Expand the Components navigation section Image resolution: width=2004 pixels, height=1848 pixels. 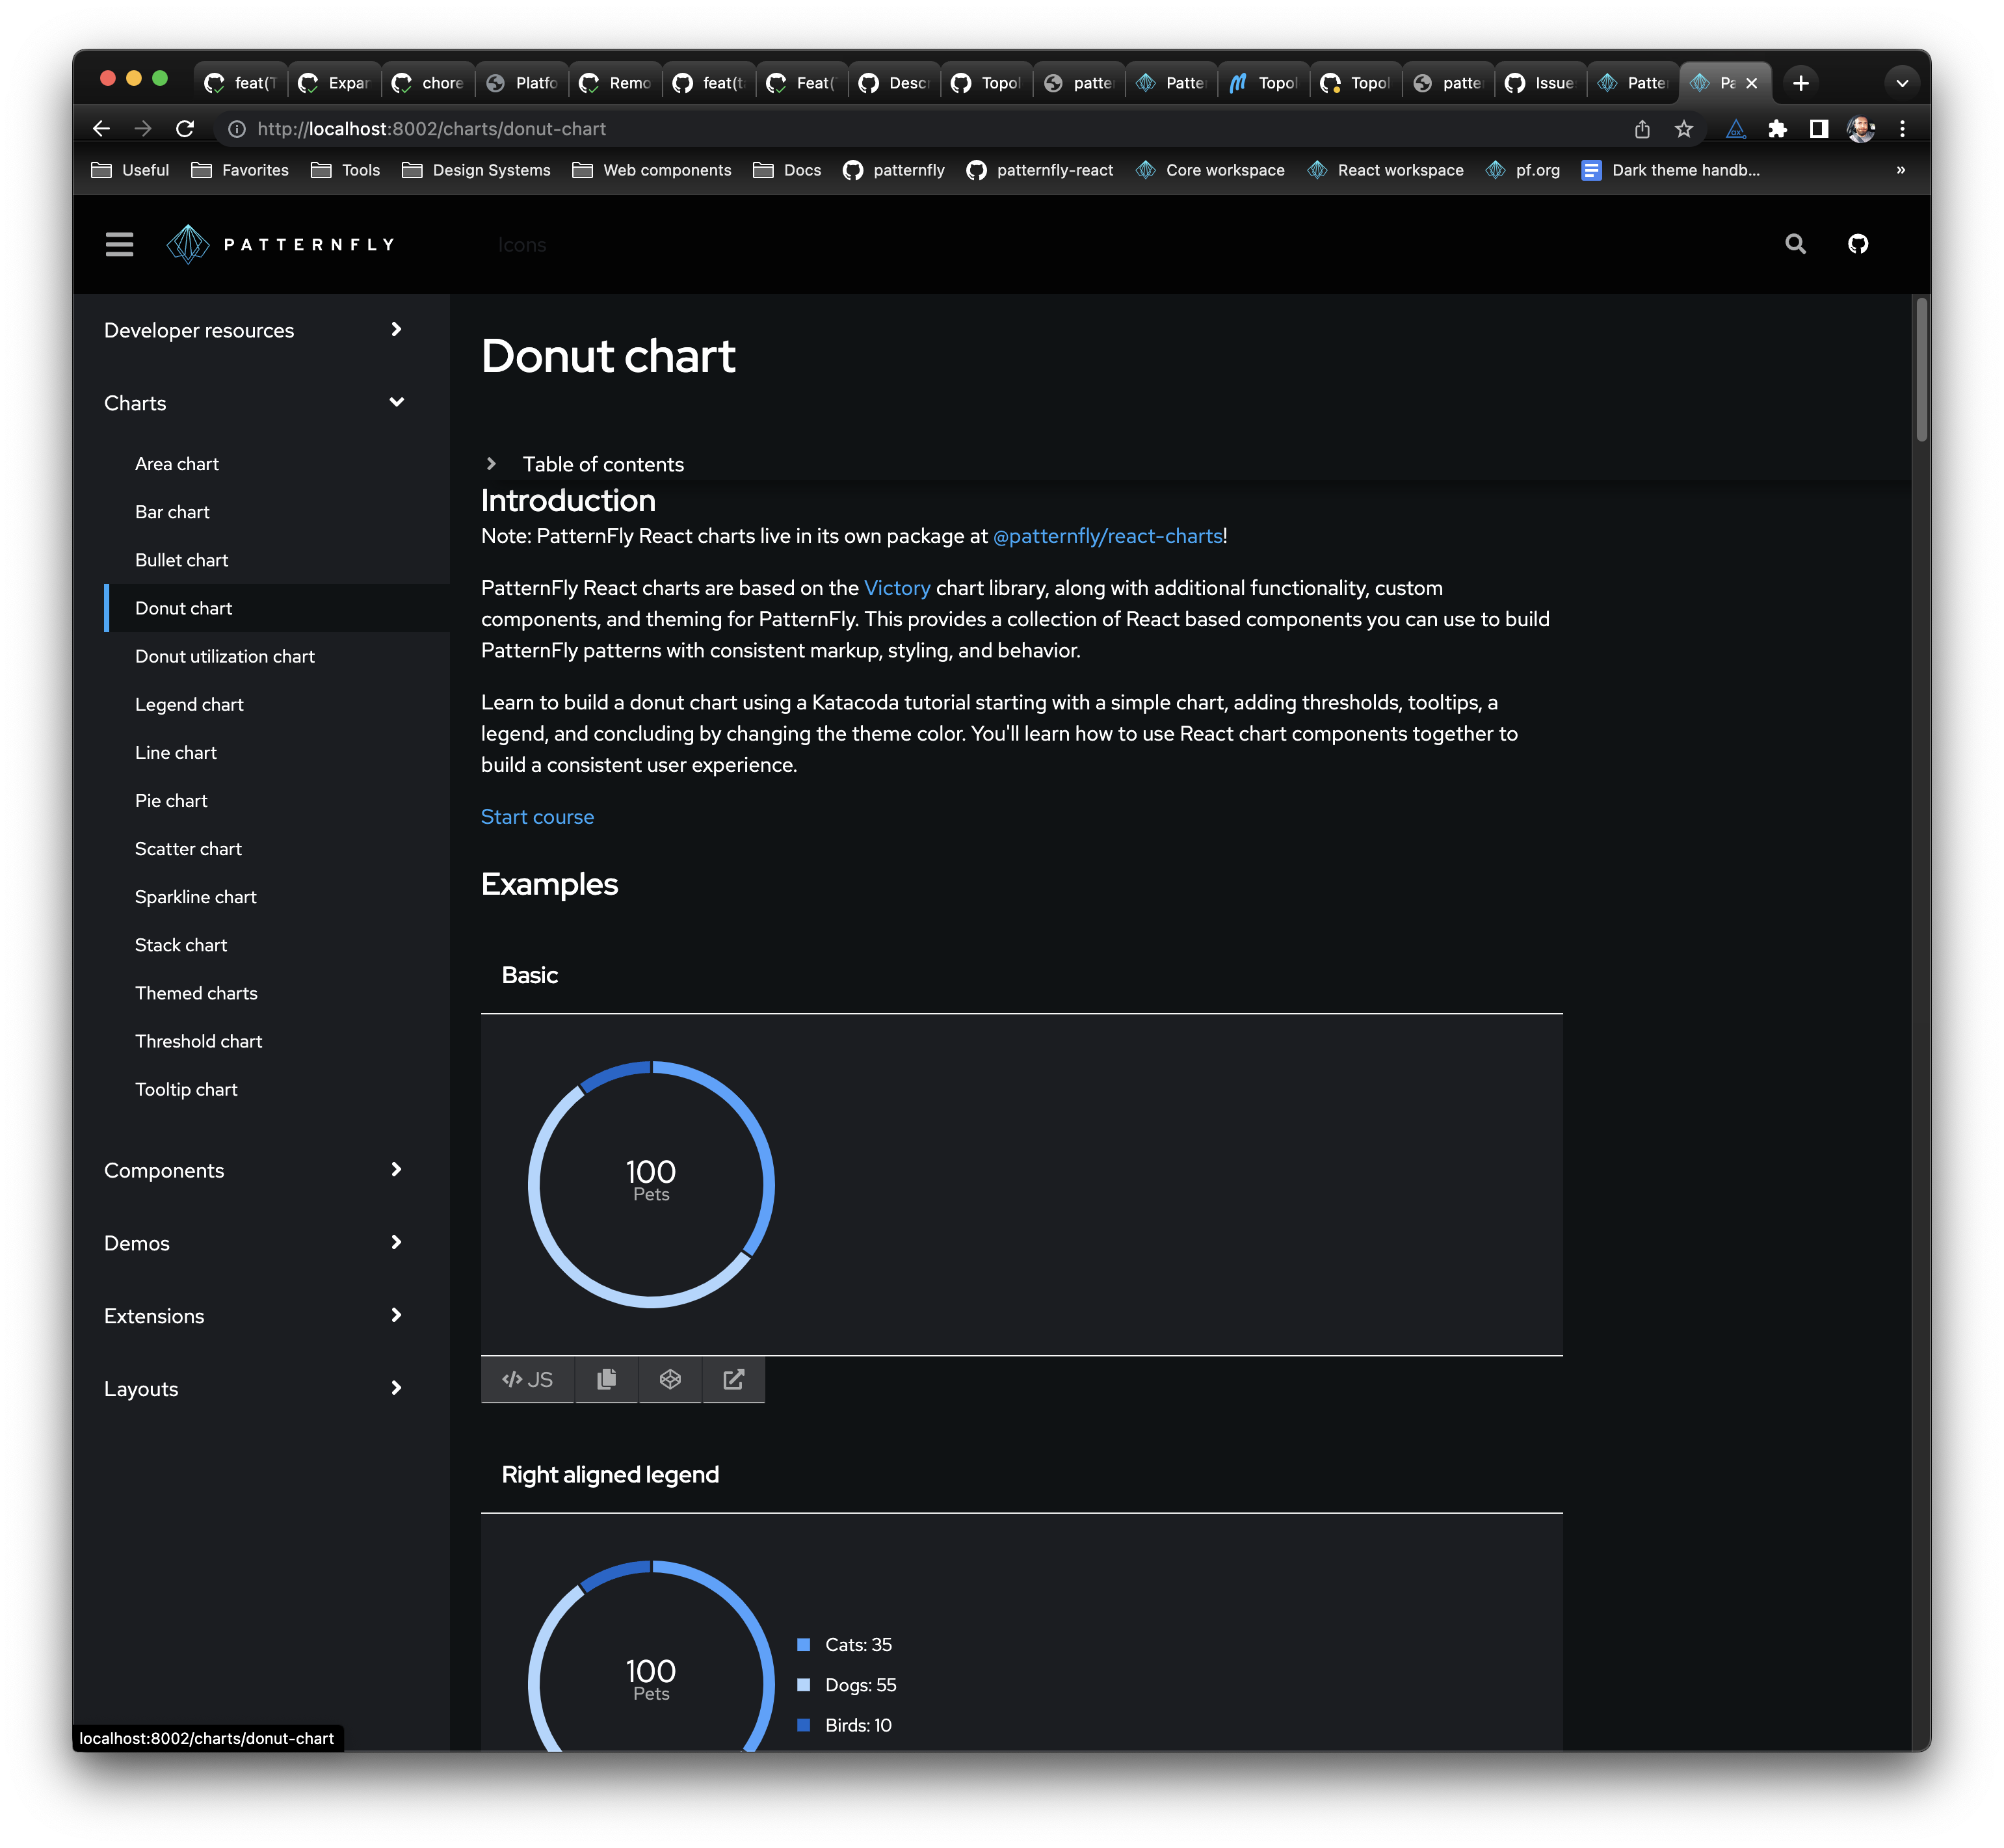pos(396,1170)
